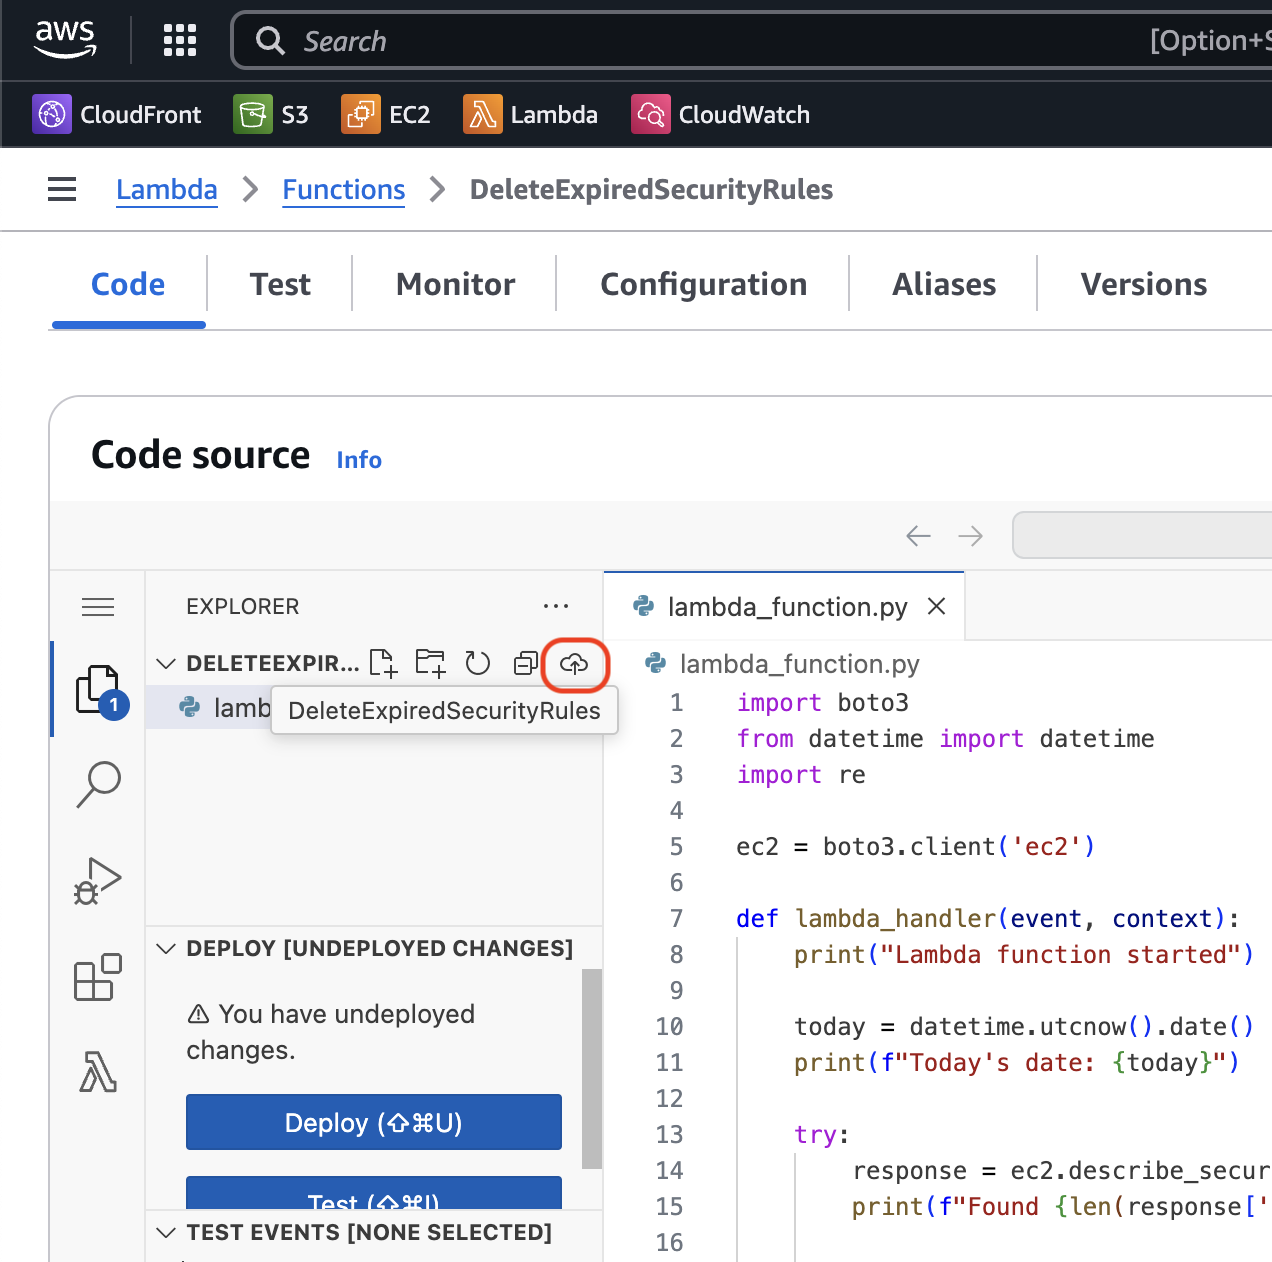Screen dimensions: 1272x1262
Task: Click the "ec2 = boto3.client('ec2')" line
Action: pos(916,846)
